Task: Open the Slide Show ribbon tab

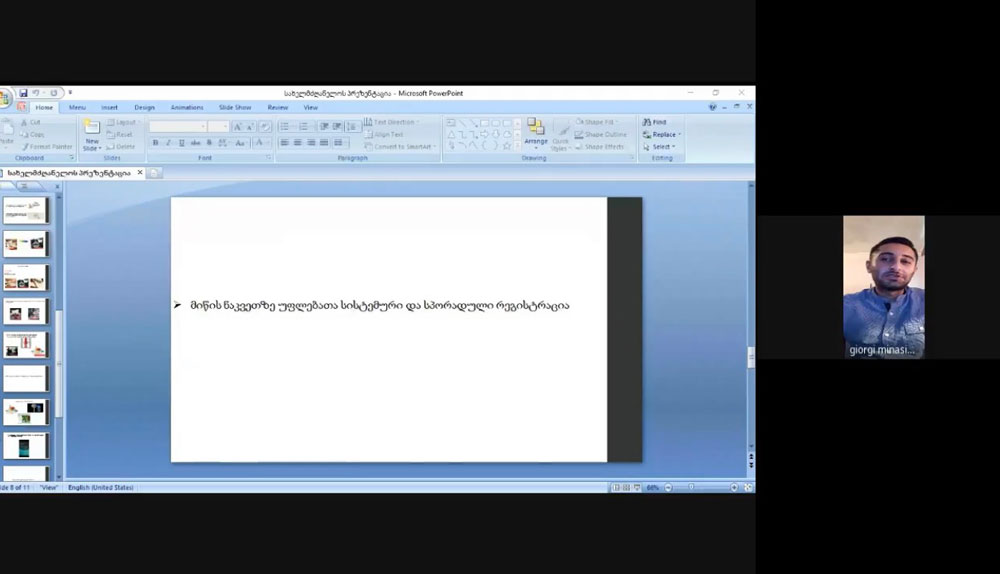Action: [235, 107]
